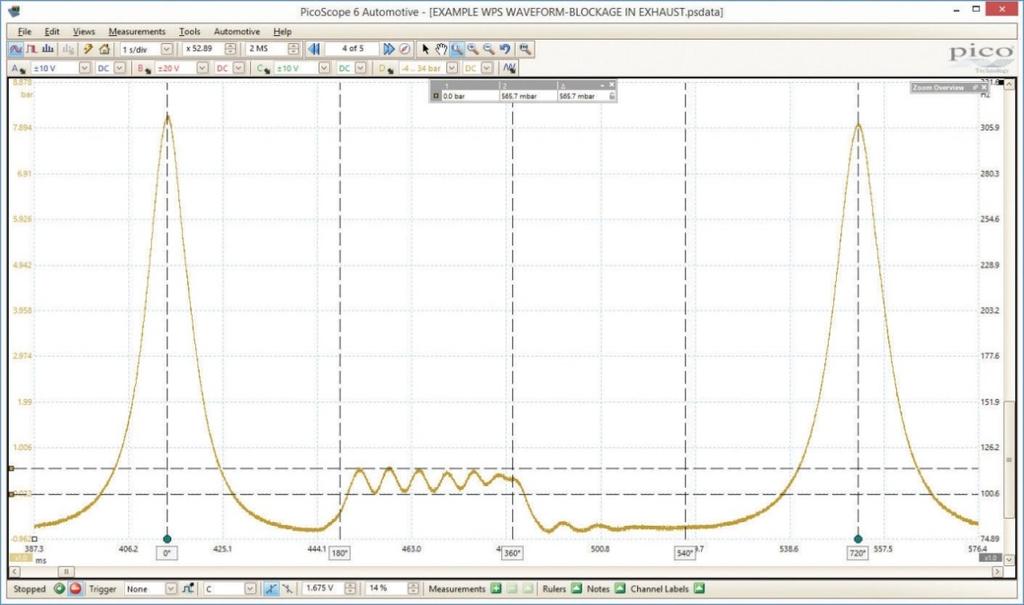
Task: Click the zoom out magnifier
Action: point(488,49)
